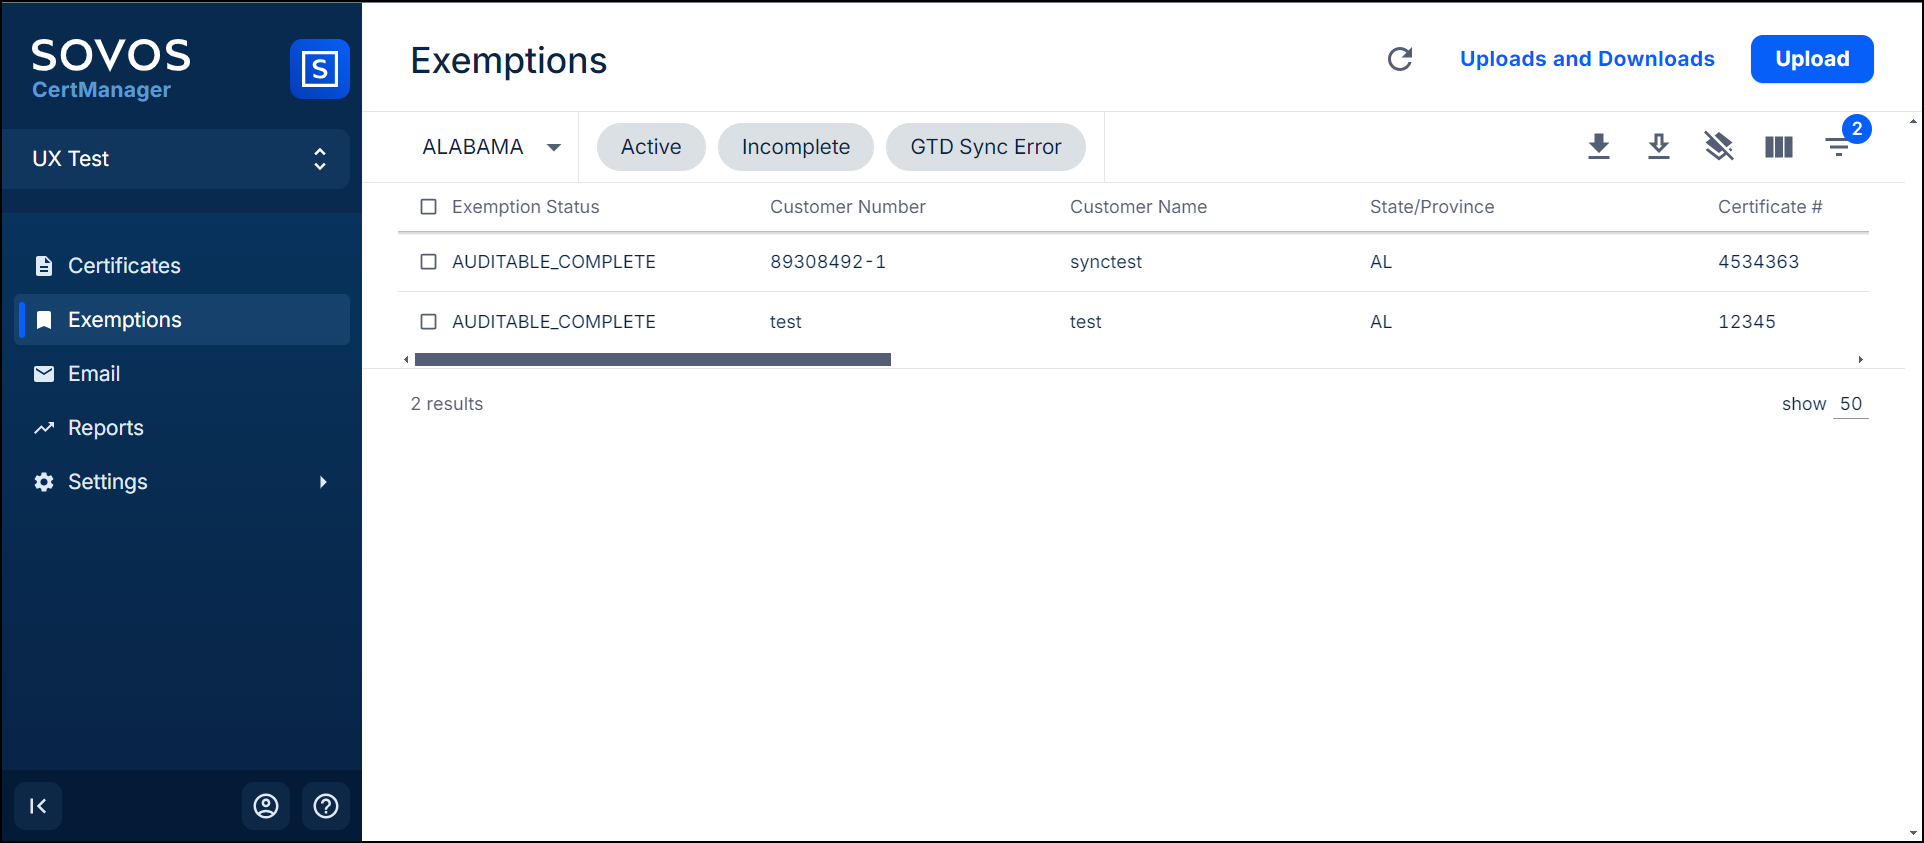1924x843 pixels.
Task: Open the column chooser icon
Action: click(1779, 147)
